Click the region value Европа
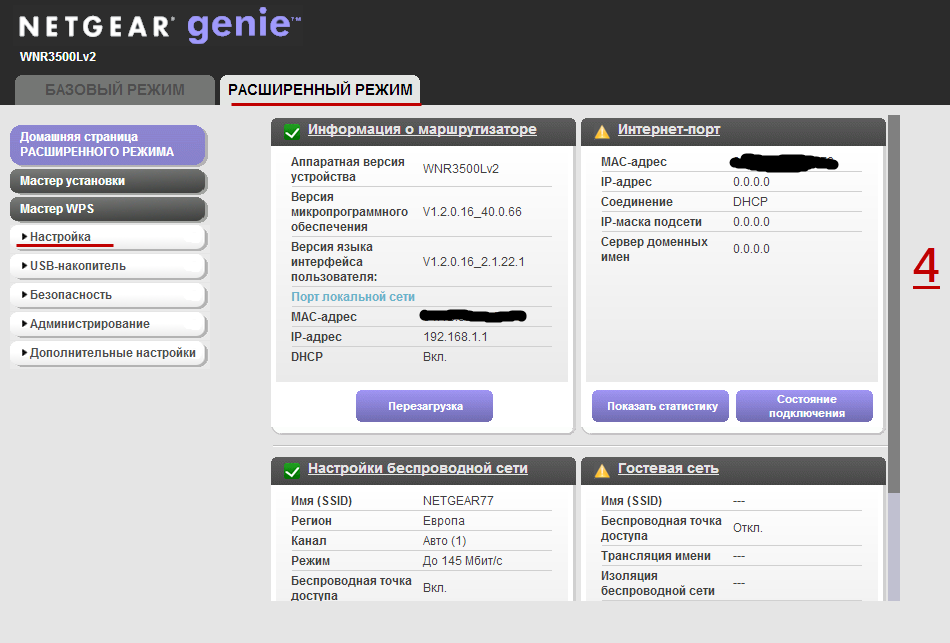This screenshot has height=643, width=950. pyautogui.click(x=443, y=521)
